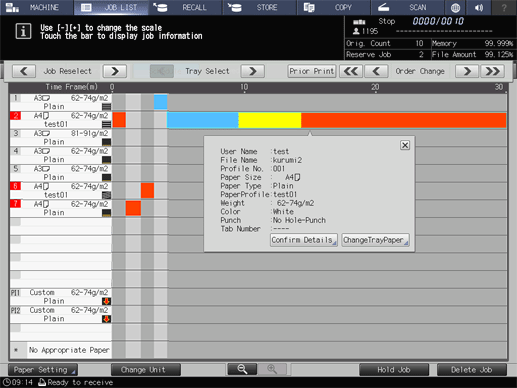Select the yellow segment of job bar
Viewport: 517px width, 388px height.
coord(270,120)
